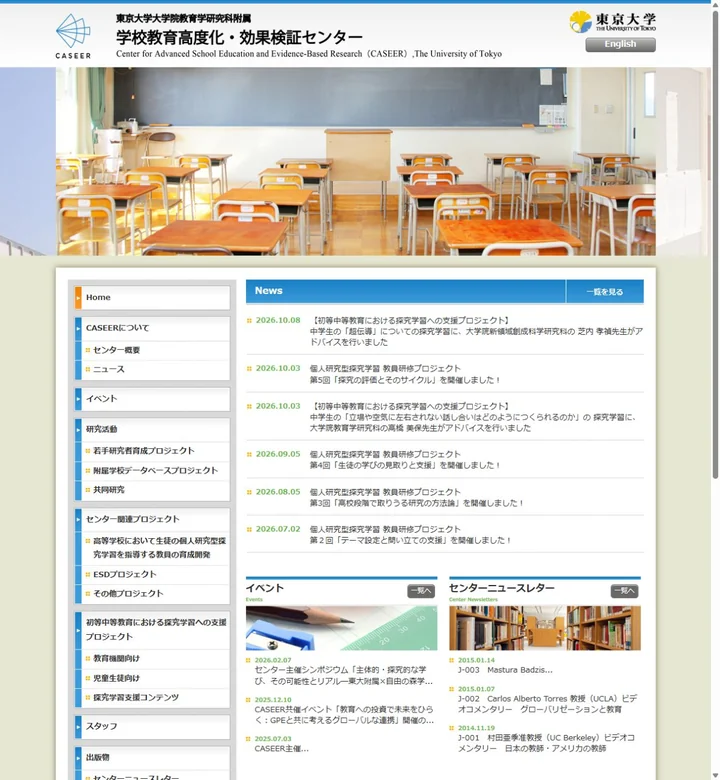Select センター概要 sidebar link

pyautogui.click(x=116, y=350)
